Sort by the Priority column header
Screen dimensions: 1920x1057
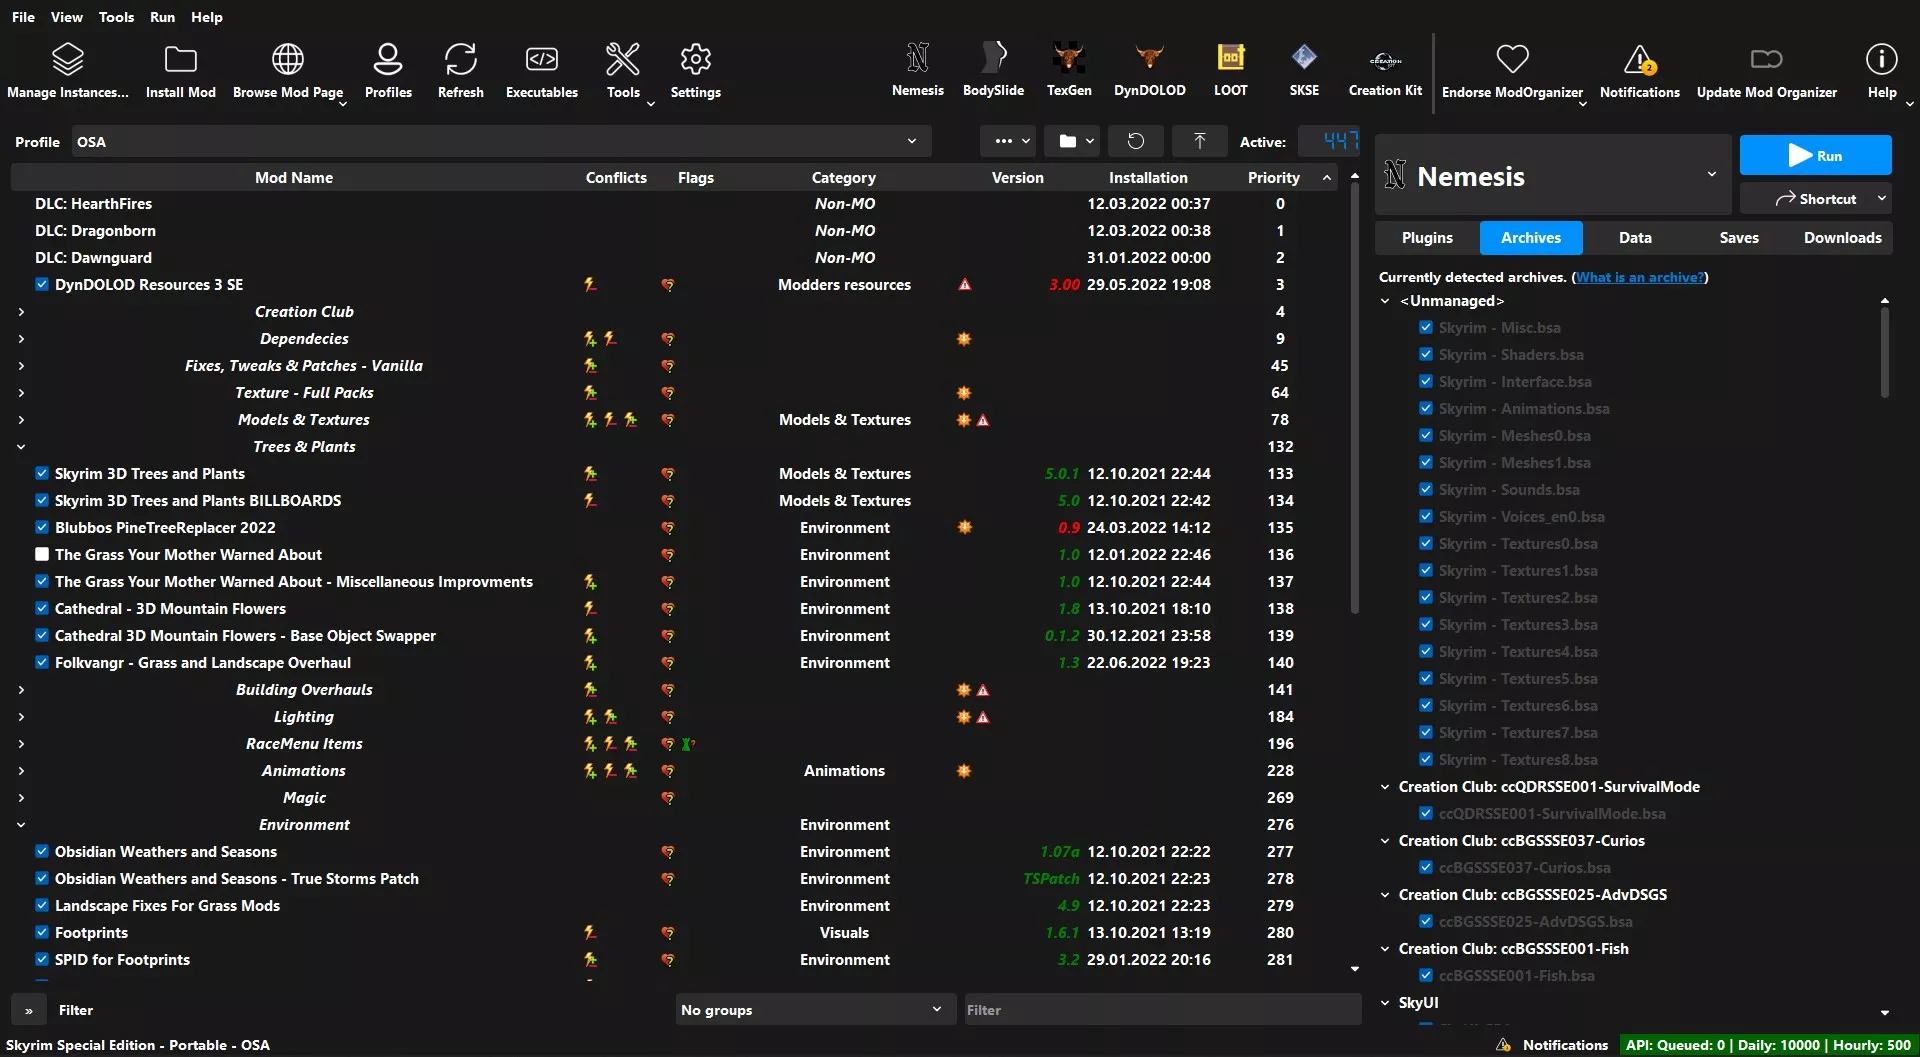1273,177
